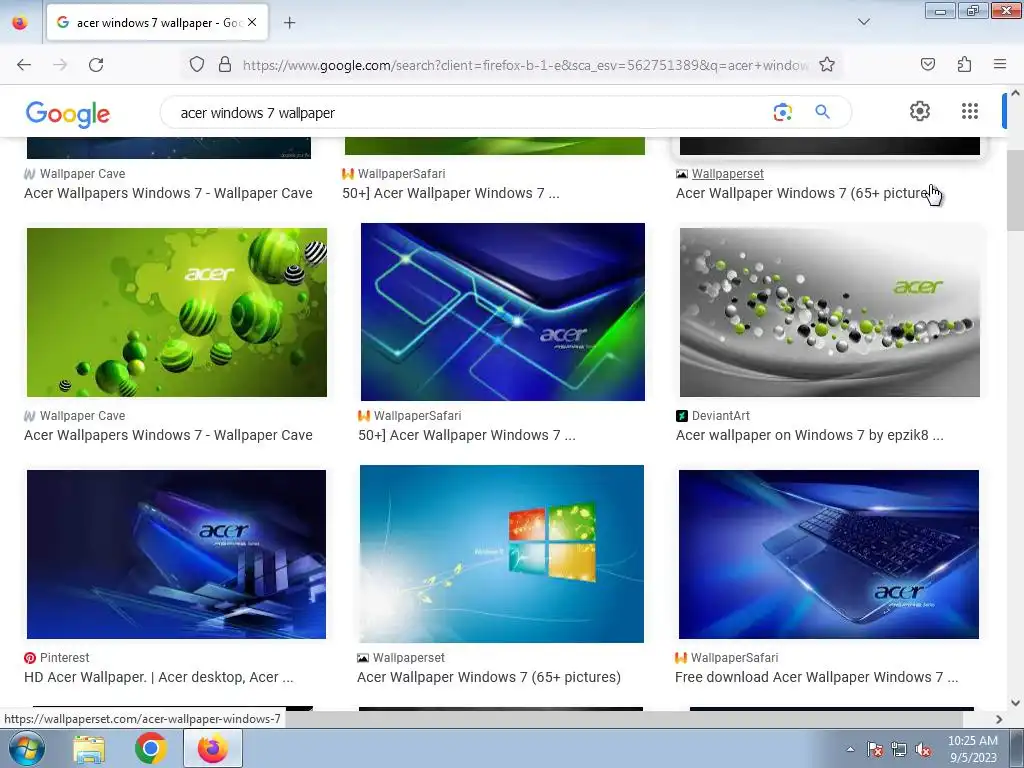Image resolution: width=1024 pixels, height=768 pixels.
Task: Click the Firefox View icon
Action: (20, 22)
